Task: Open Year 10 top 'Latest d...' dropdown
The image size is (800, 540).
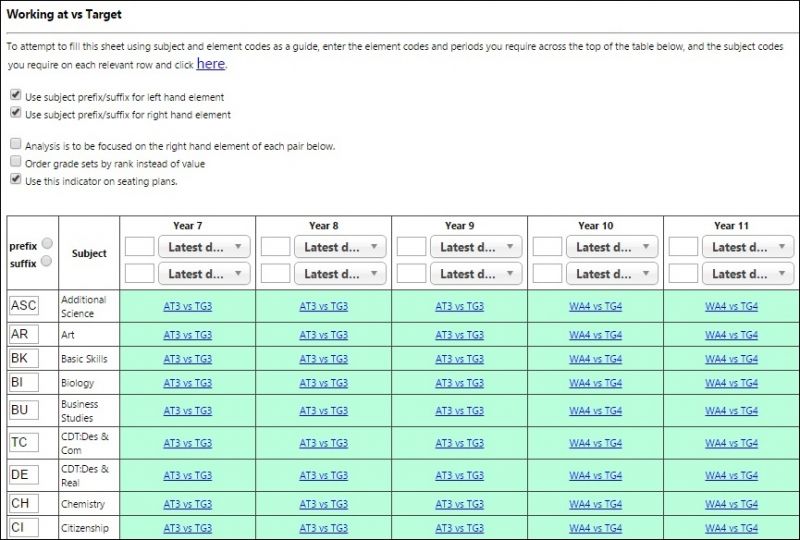Action: pyautogui.click(x=612, y=247)
